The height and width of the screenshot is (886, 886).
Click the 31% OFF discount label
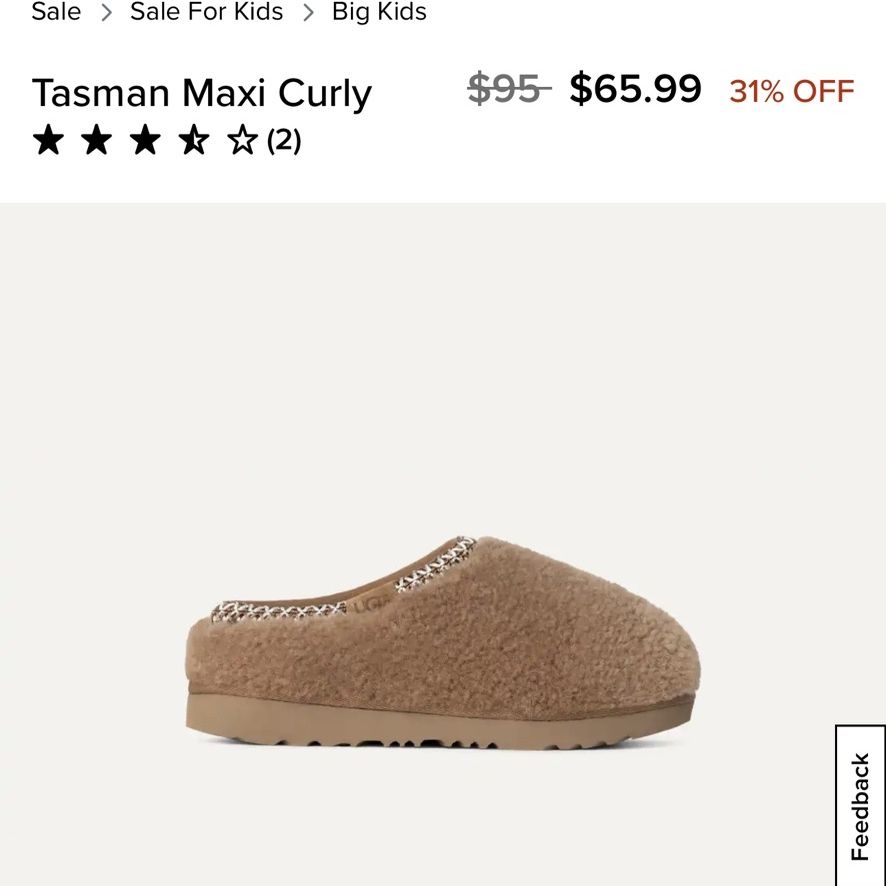(792, 91)
